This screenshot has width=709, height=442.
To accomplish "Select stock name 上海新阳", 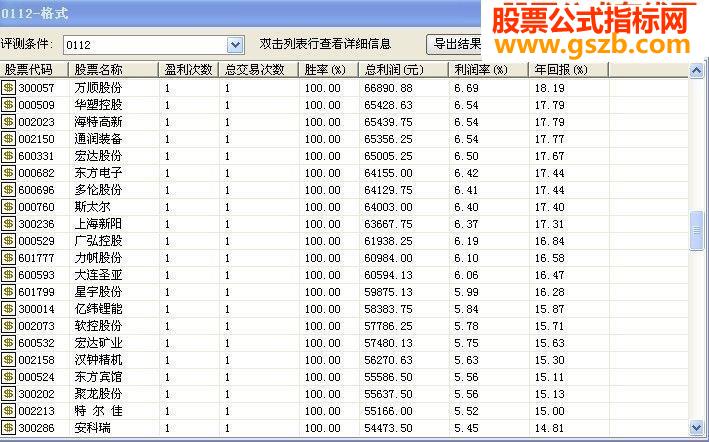I will (x=98, y=224).
